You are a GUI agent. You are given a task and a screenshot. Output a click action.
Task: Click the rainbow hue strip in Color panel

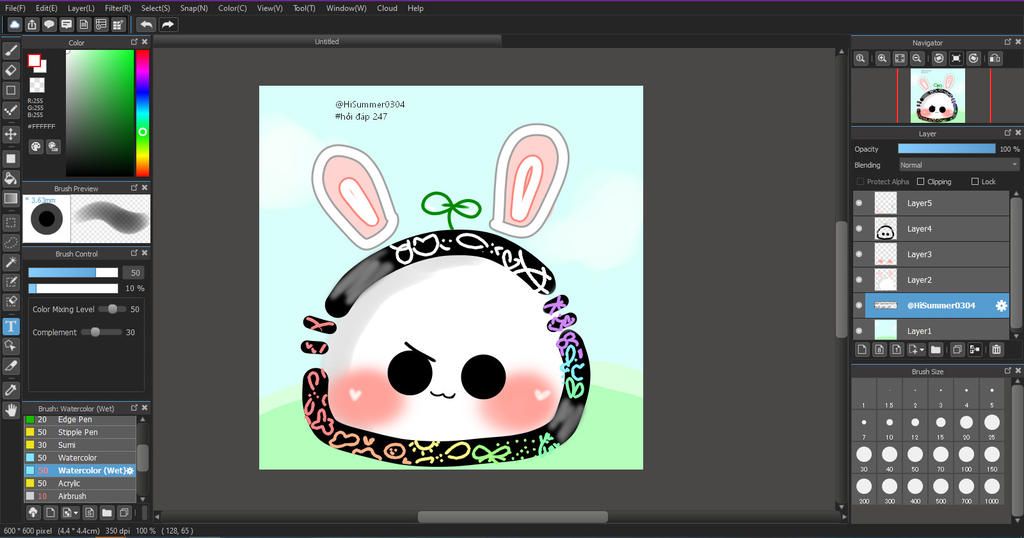pyautogui.click(x=142, y=113)
